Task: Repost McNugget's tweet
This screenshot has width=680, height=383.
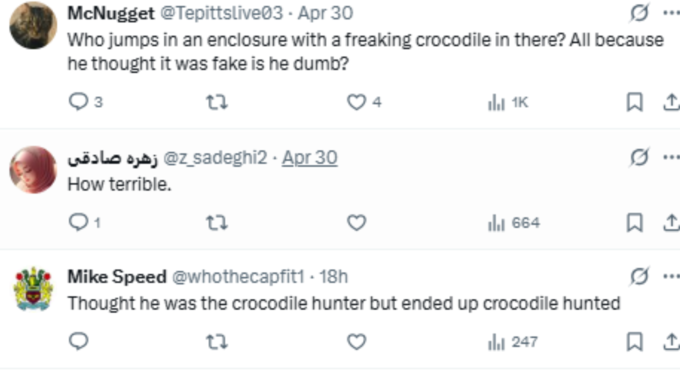Action: (x=216, y=102)
